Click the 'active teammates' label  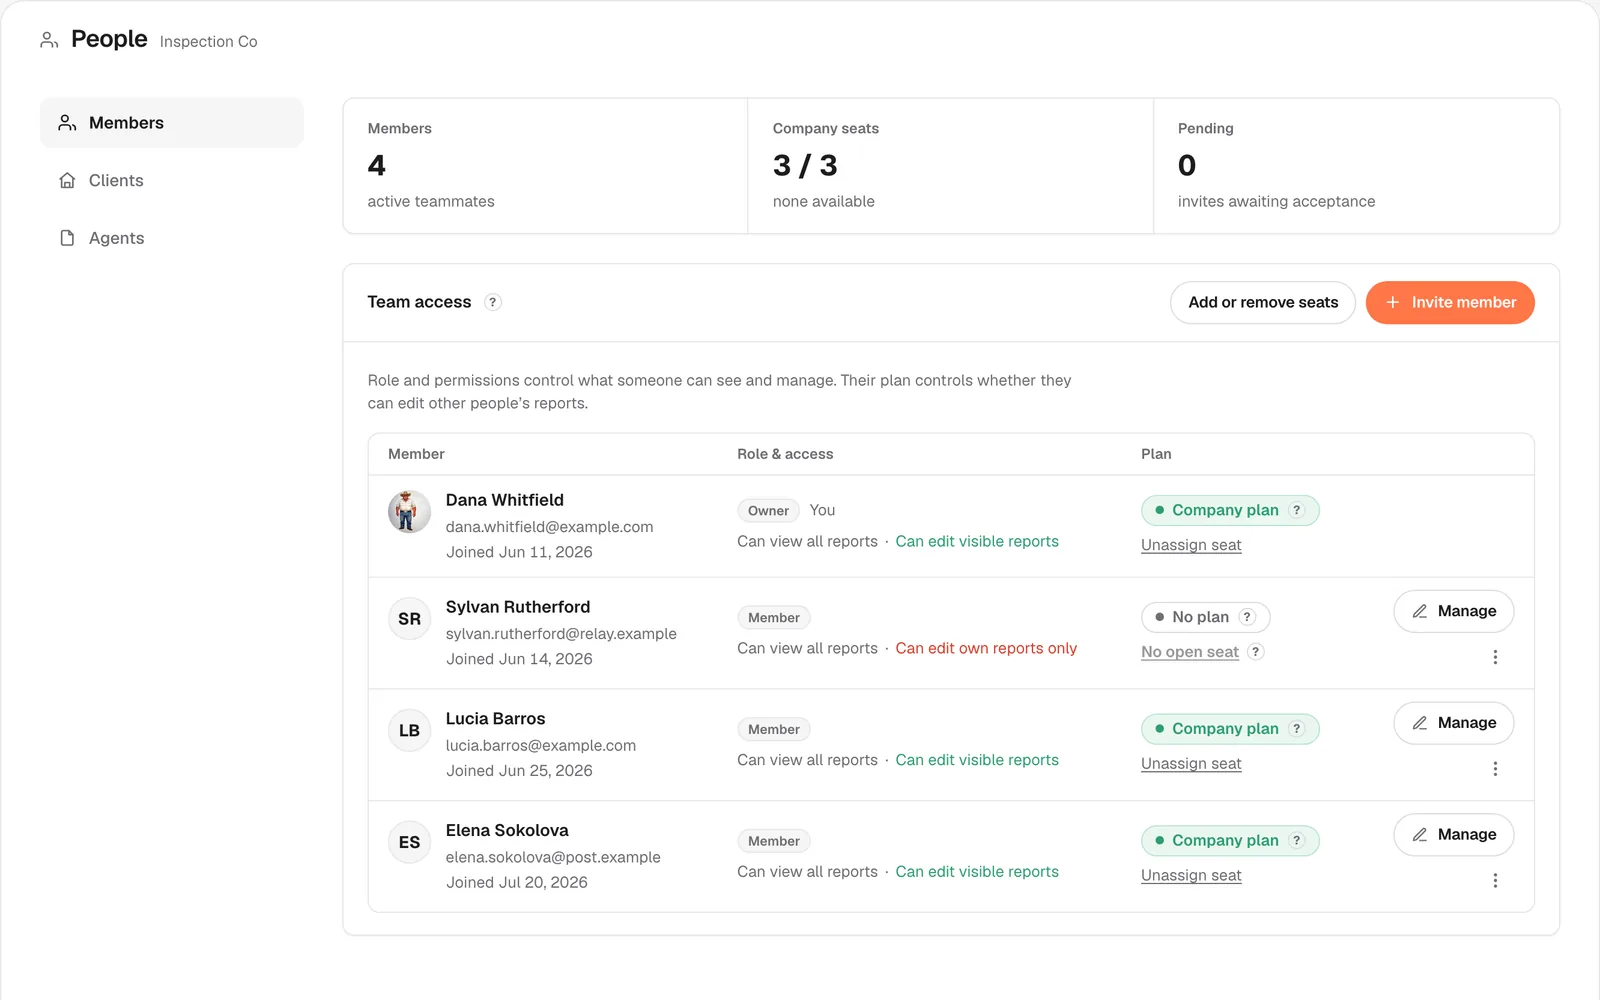(431, 202)
